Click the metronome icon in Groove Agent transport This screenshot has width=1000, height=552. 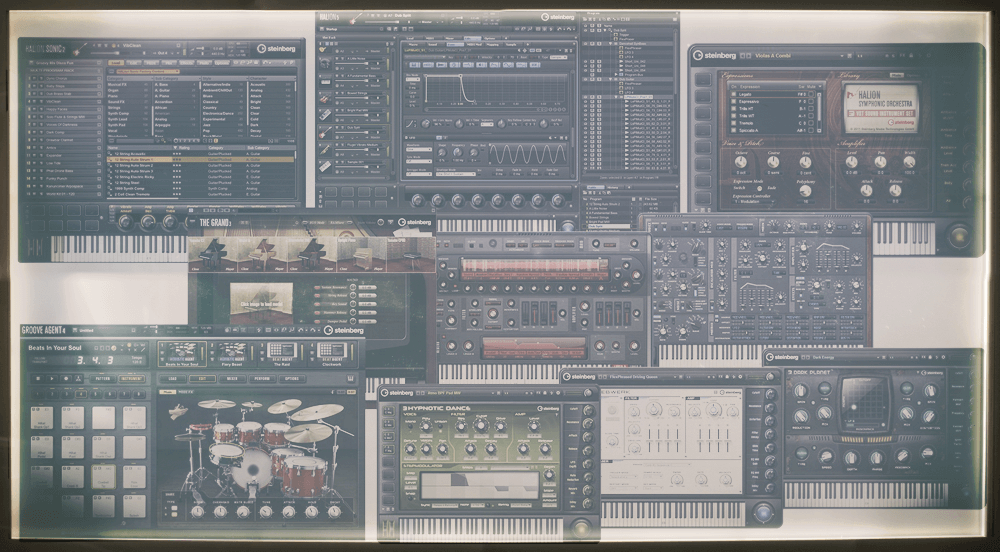point(78,379)
